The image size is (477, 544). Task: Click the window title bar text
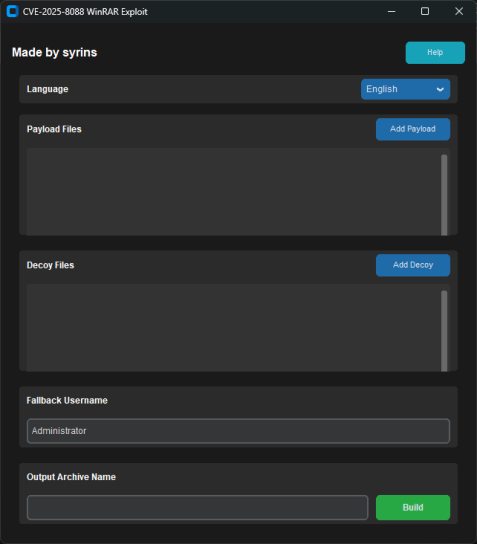click(85, 12)
